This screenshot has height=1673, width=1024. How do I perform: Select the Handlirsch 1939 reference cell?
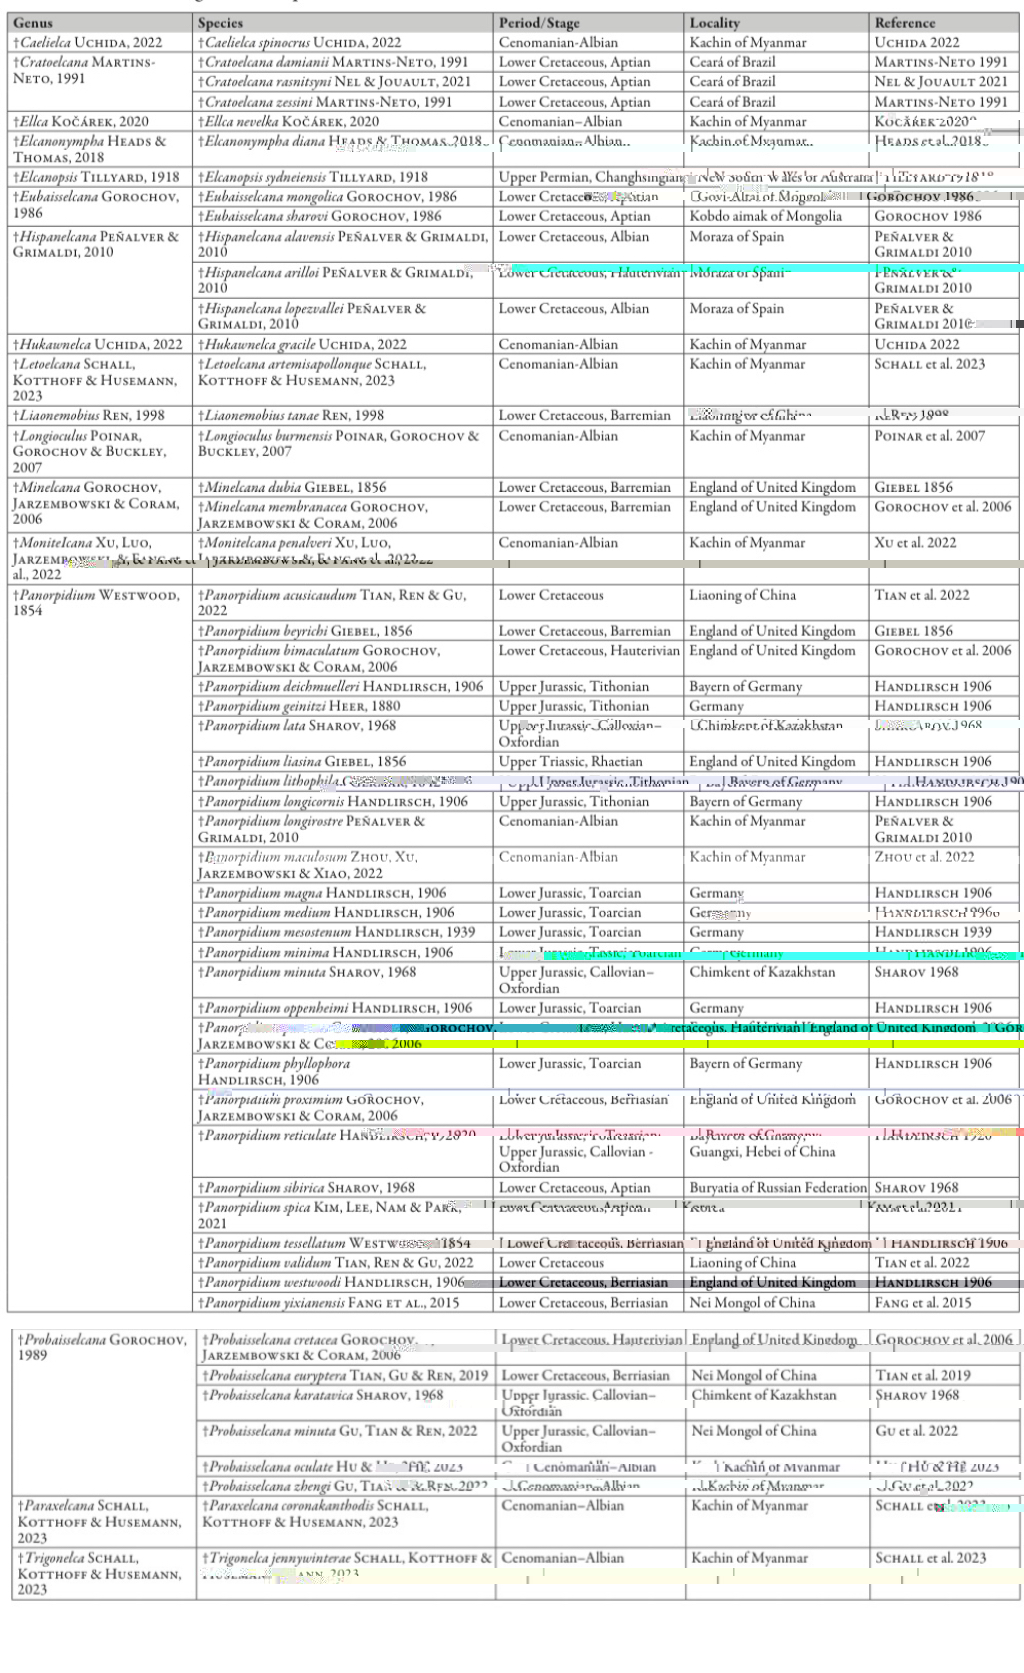point(932,932)
